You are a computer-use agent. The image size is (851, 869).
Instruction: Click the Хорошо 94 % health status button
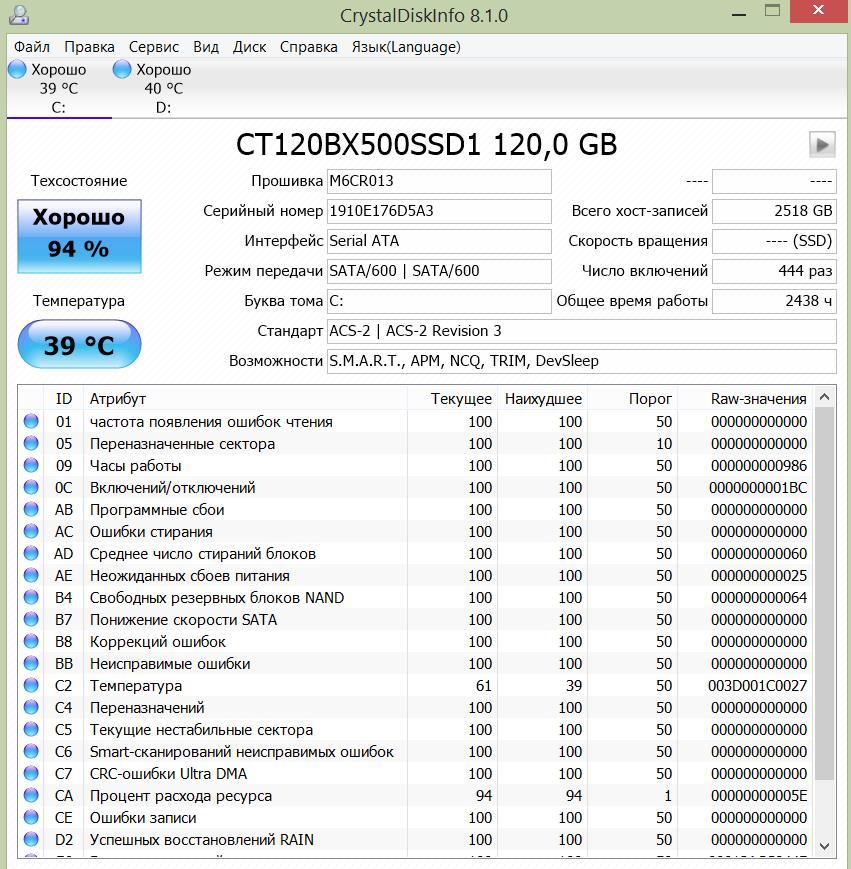79,235
